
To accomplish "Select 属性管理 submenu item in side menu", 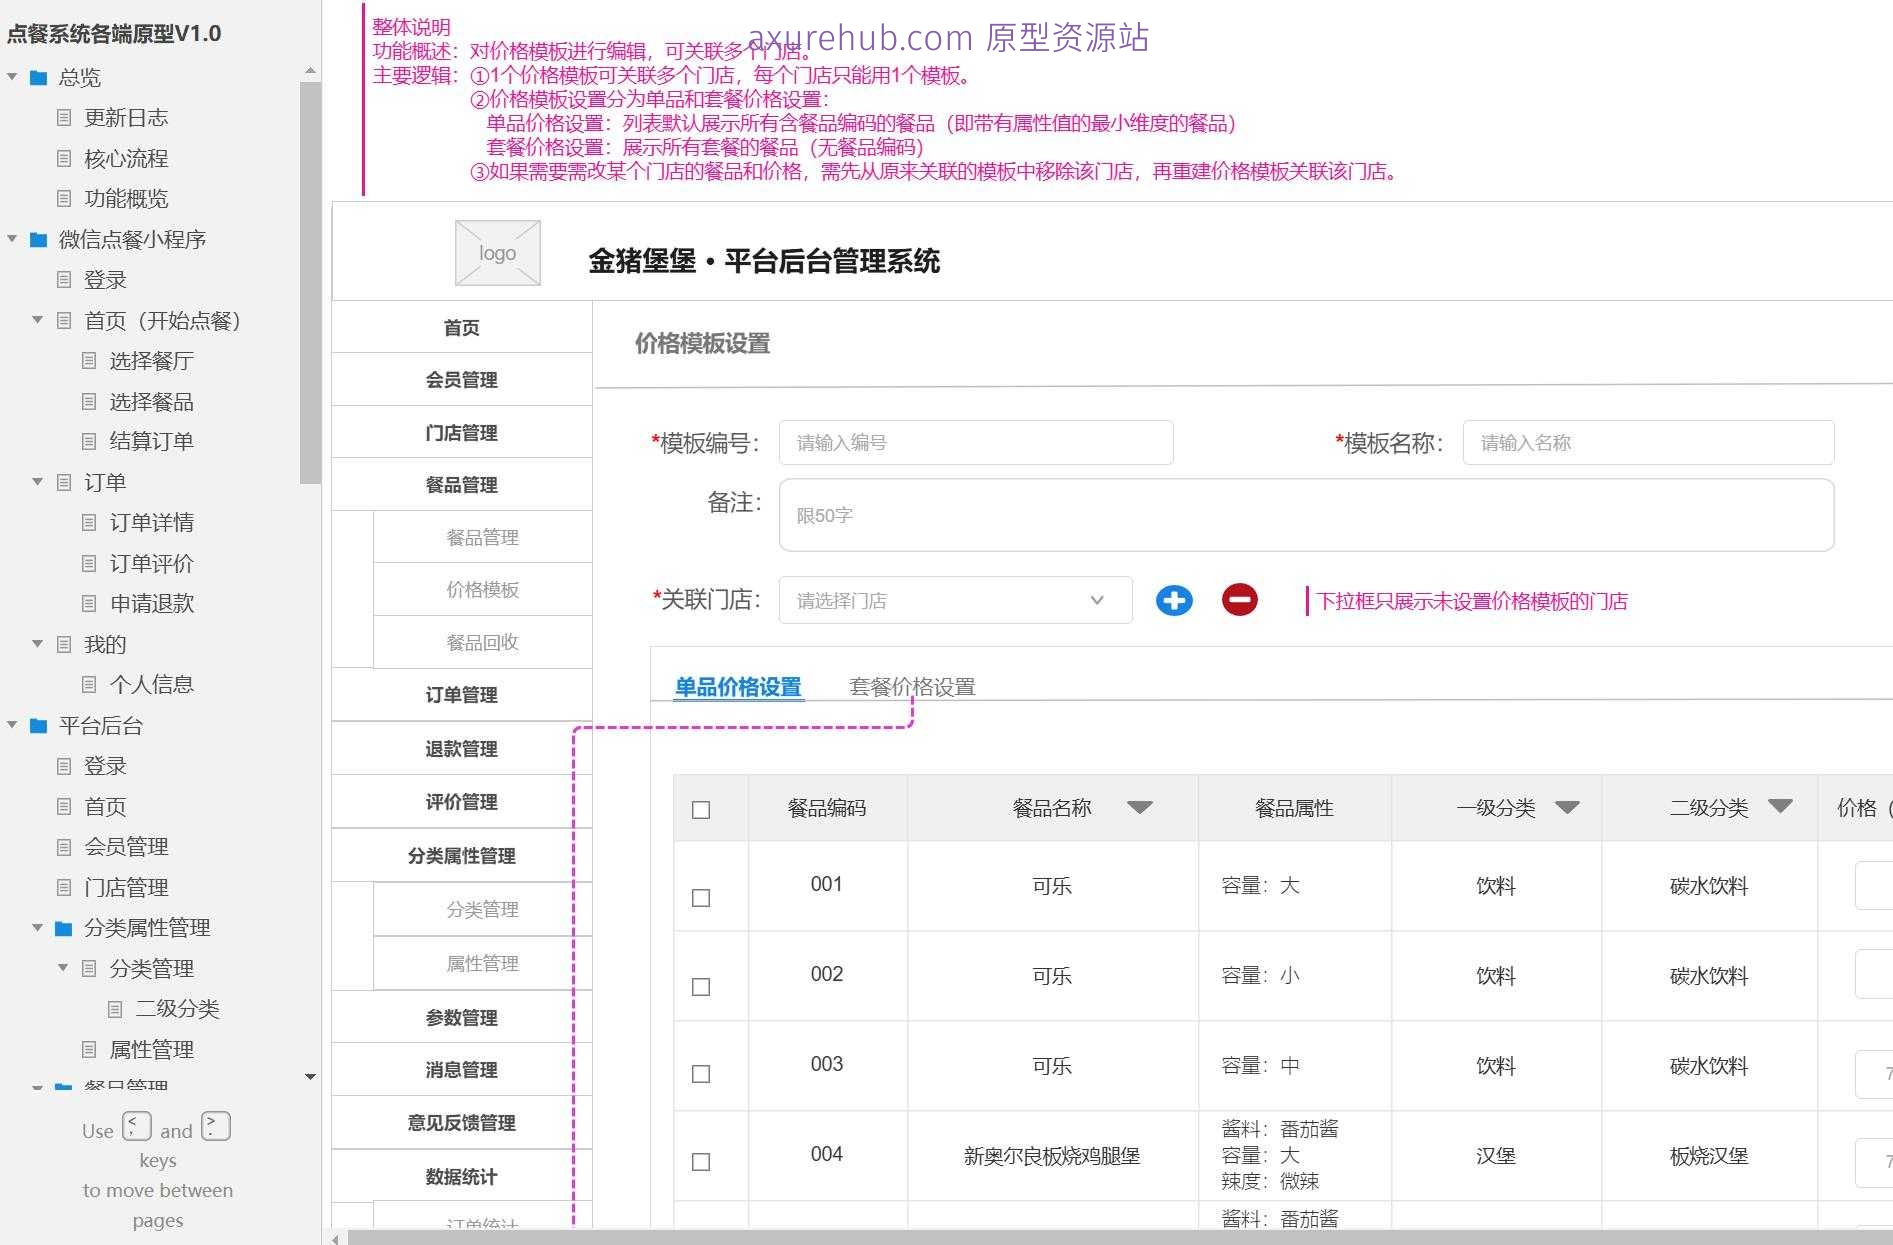I will 483,963.
